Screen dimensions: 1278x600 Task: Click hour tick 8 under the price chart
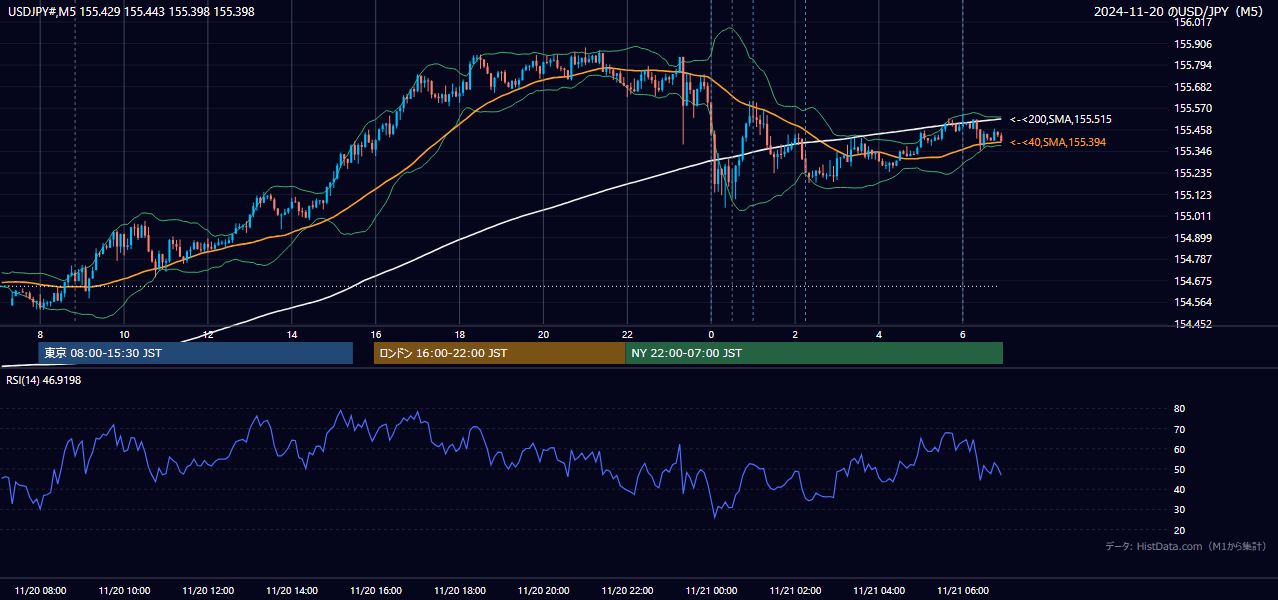[x=40, y=334]
